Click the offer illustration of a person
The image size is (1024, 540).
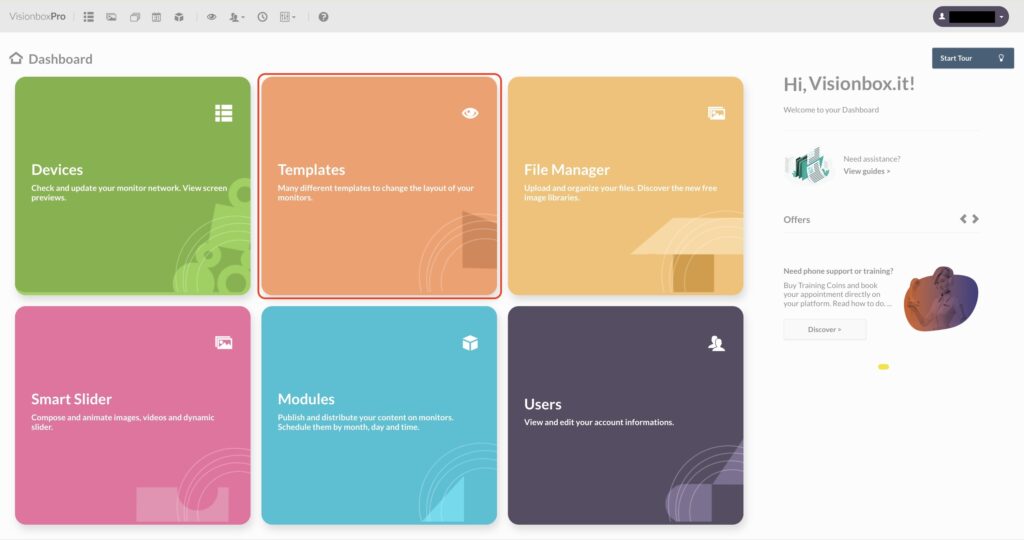pyautogui.click(x=940, y=298)
